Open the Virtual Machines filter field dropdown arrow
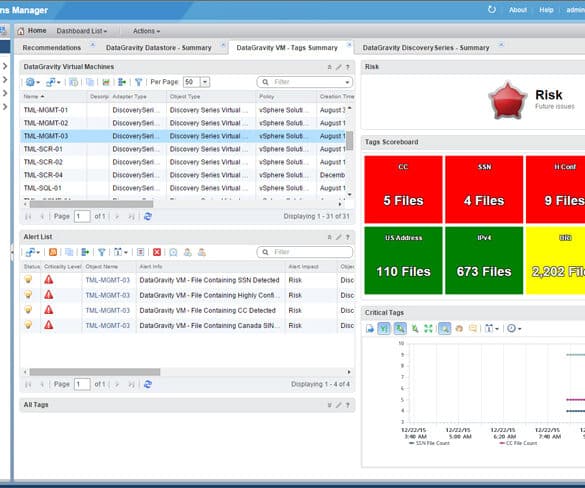This screenshot has width=585, height=488. click(347, 82)
